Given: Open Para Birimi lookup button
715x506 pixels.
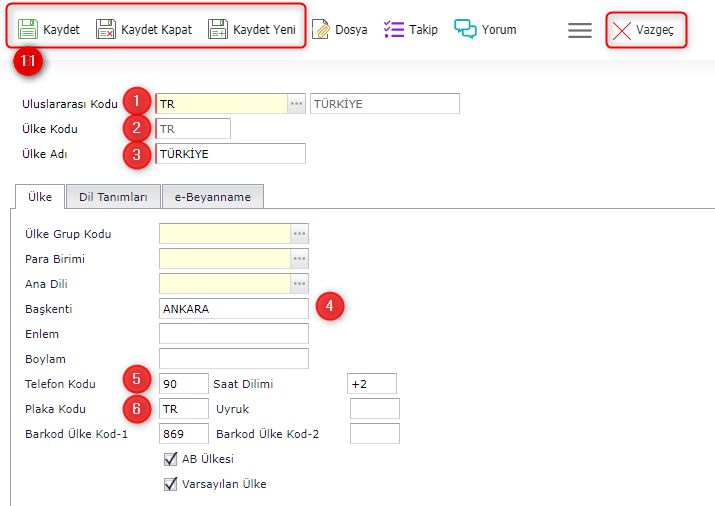Looking at the screenshot, I should 299,259.
